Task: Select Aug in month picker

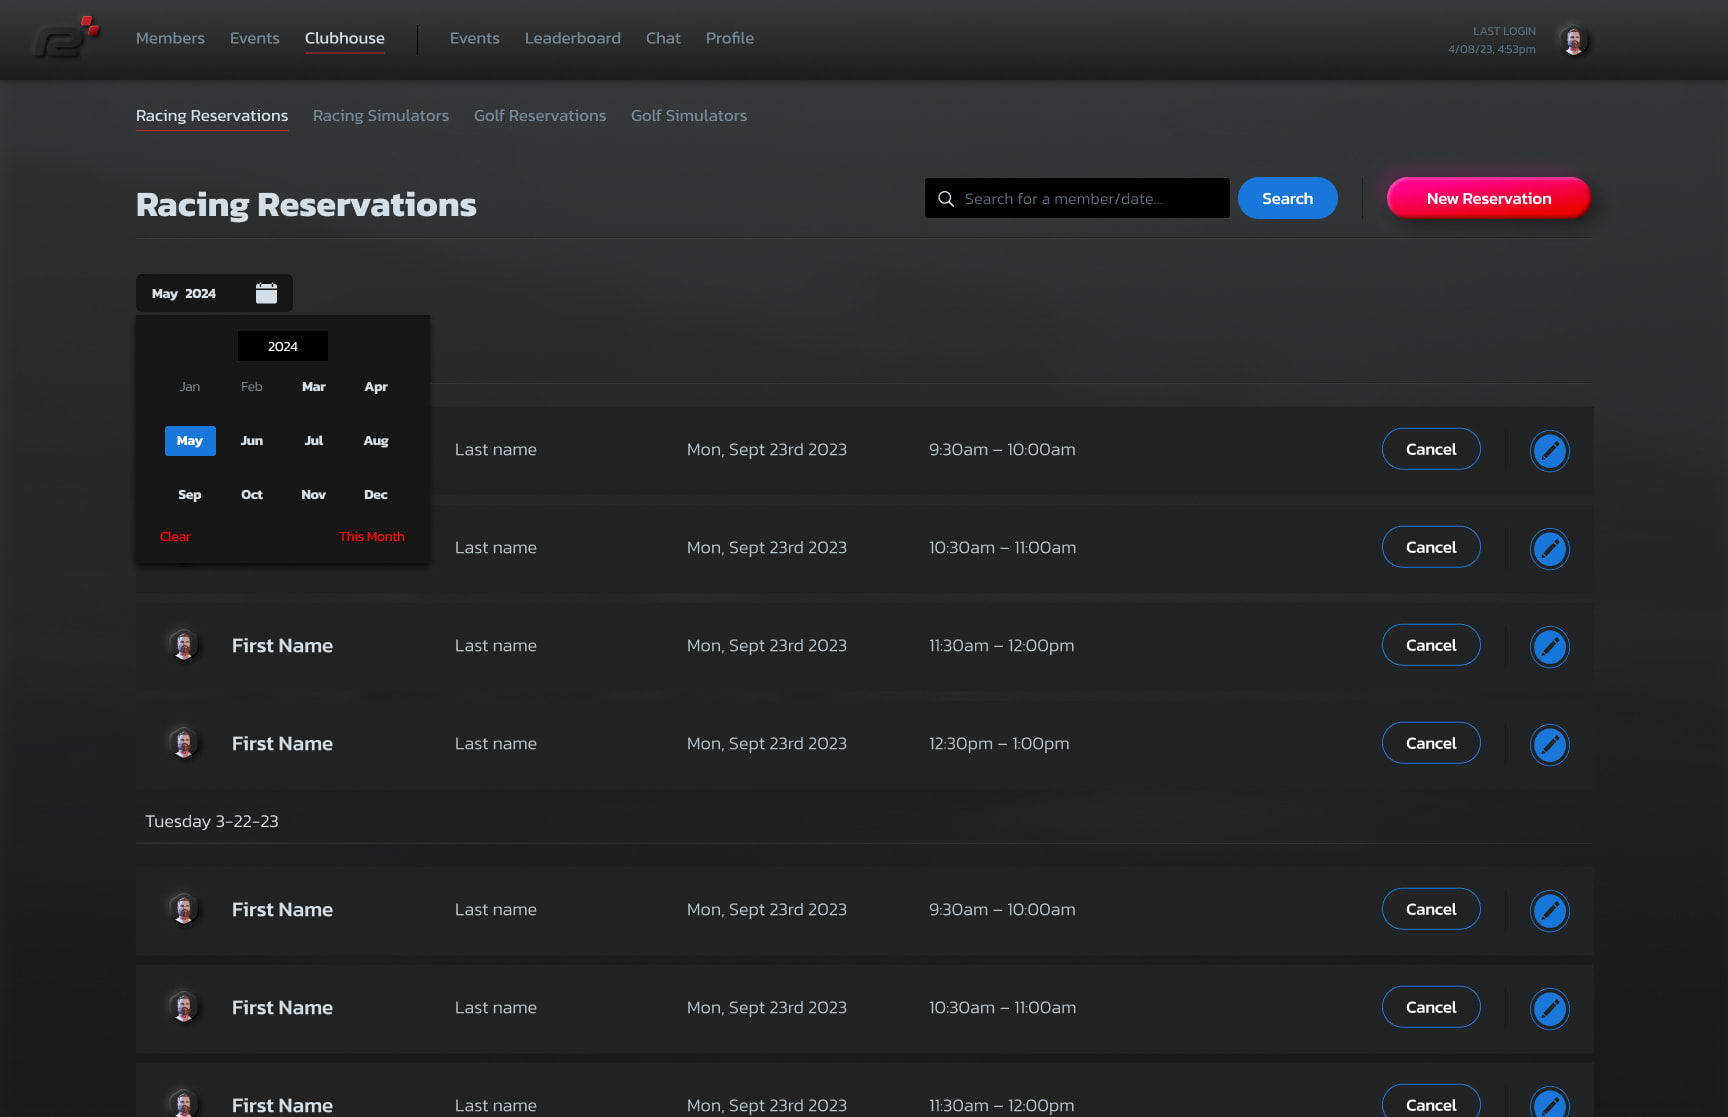Action: 376,441
